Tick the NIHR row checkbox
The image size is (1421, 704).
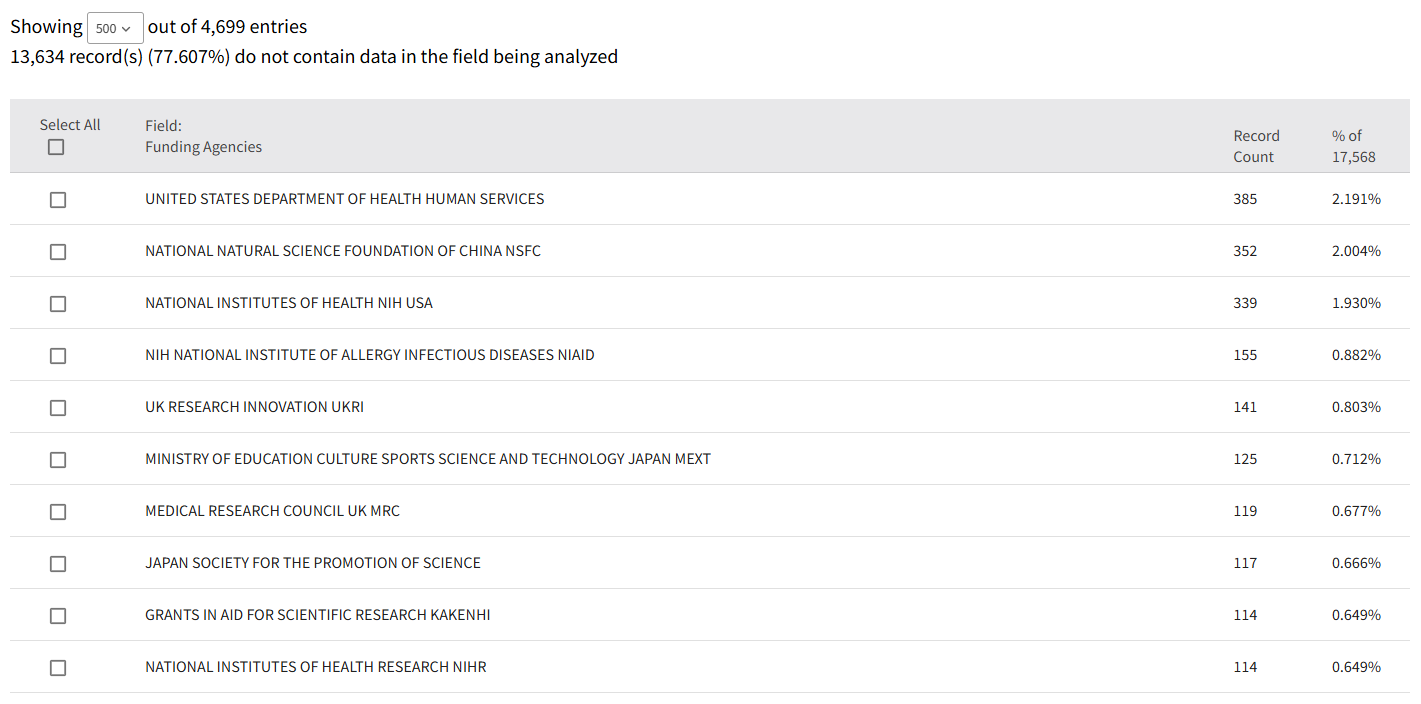pos(58,668)
